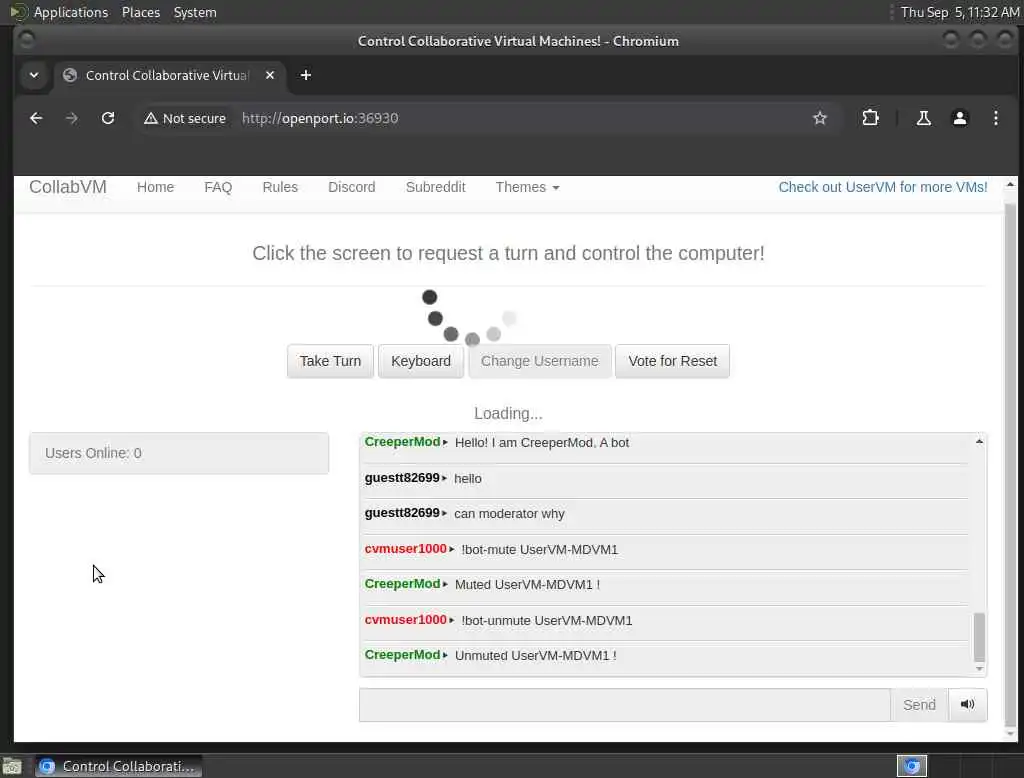Focus the address bar URL openport.io
1024x778 pixels.
pyautogui.click(x=320, y=118)
